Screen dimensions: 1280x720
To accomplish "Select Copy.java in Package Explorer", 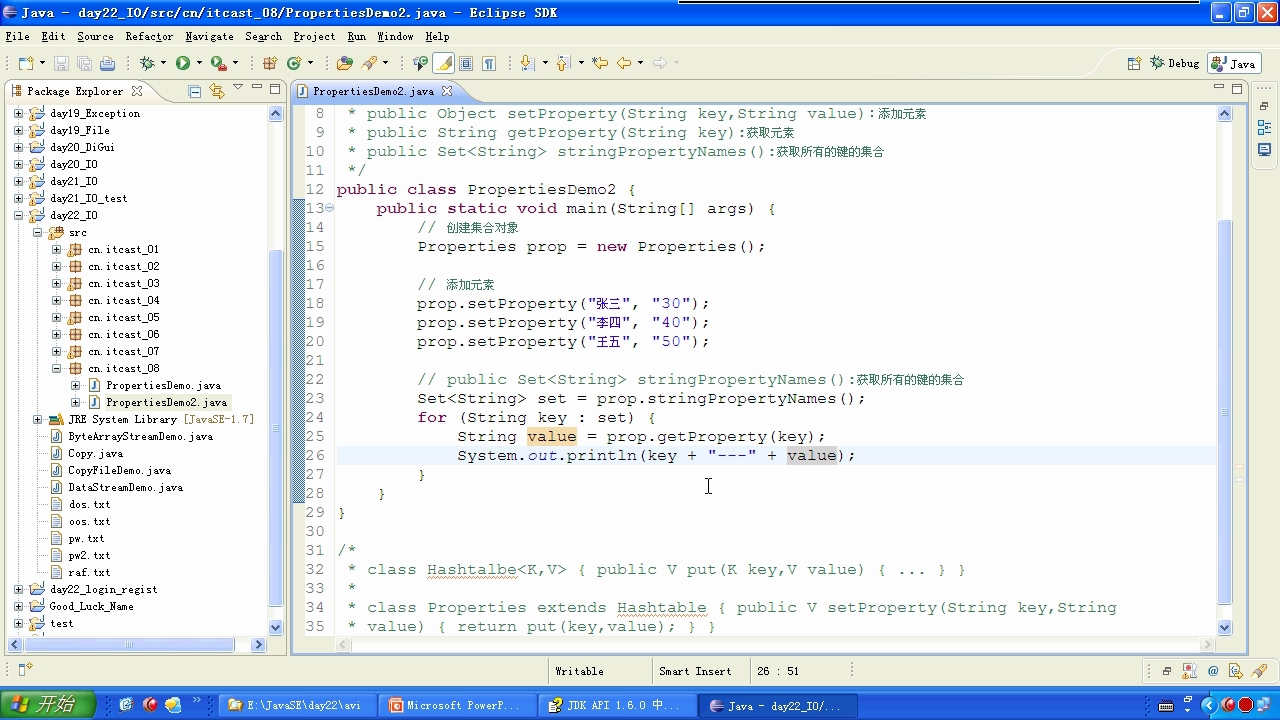I will [x=95, y=453].
